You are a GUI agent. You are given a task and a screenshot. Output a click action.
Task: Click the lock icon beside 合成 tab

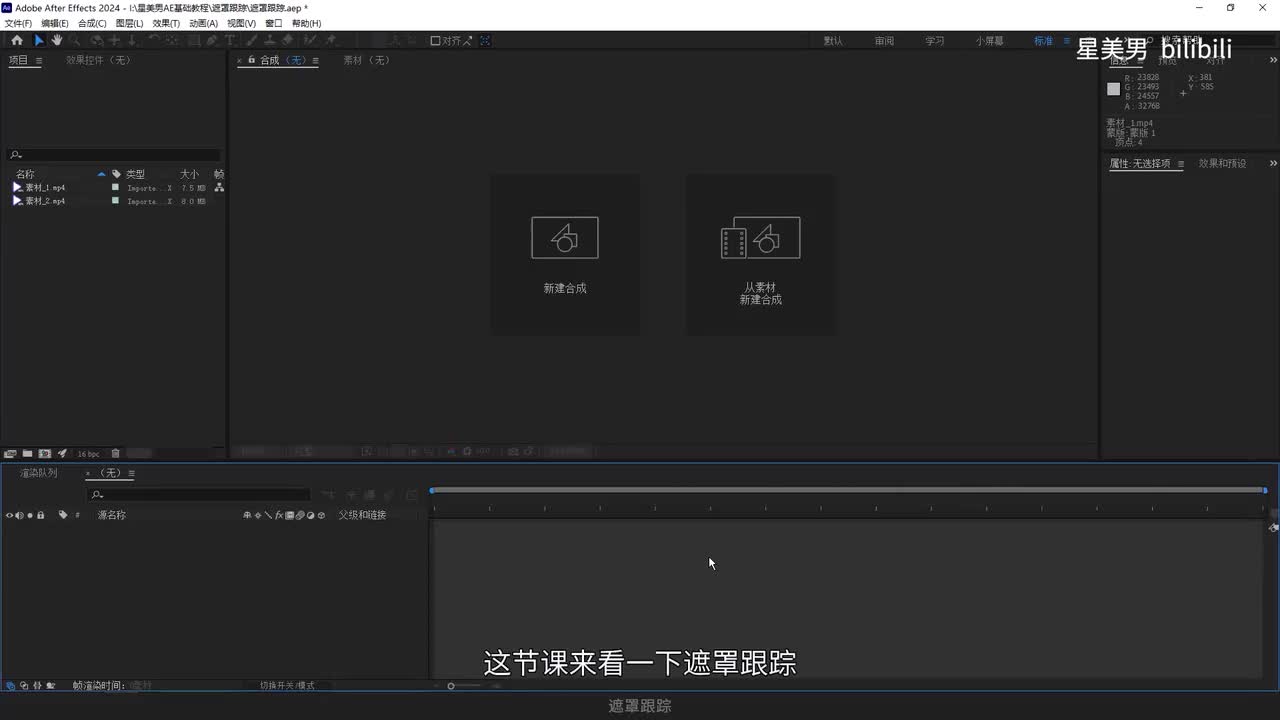[252, 60]
